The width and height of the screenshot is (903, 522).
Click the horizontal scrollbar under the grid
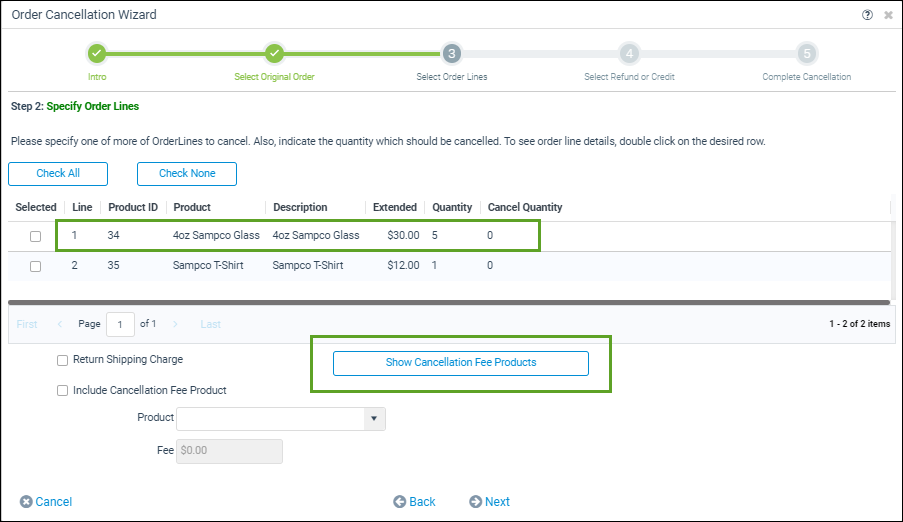449,302
